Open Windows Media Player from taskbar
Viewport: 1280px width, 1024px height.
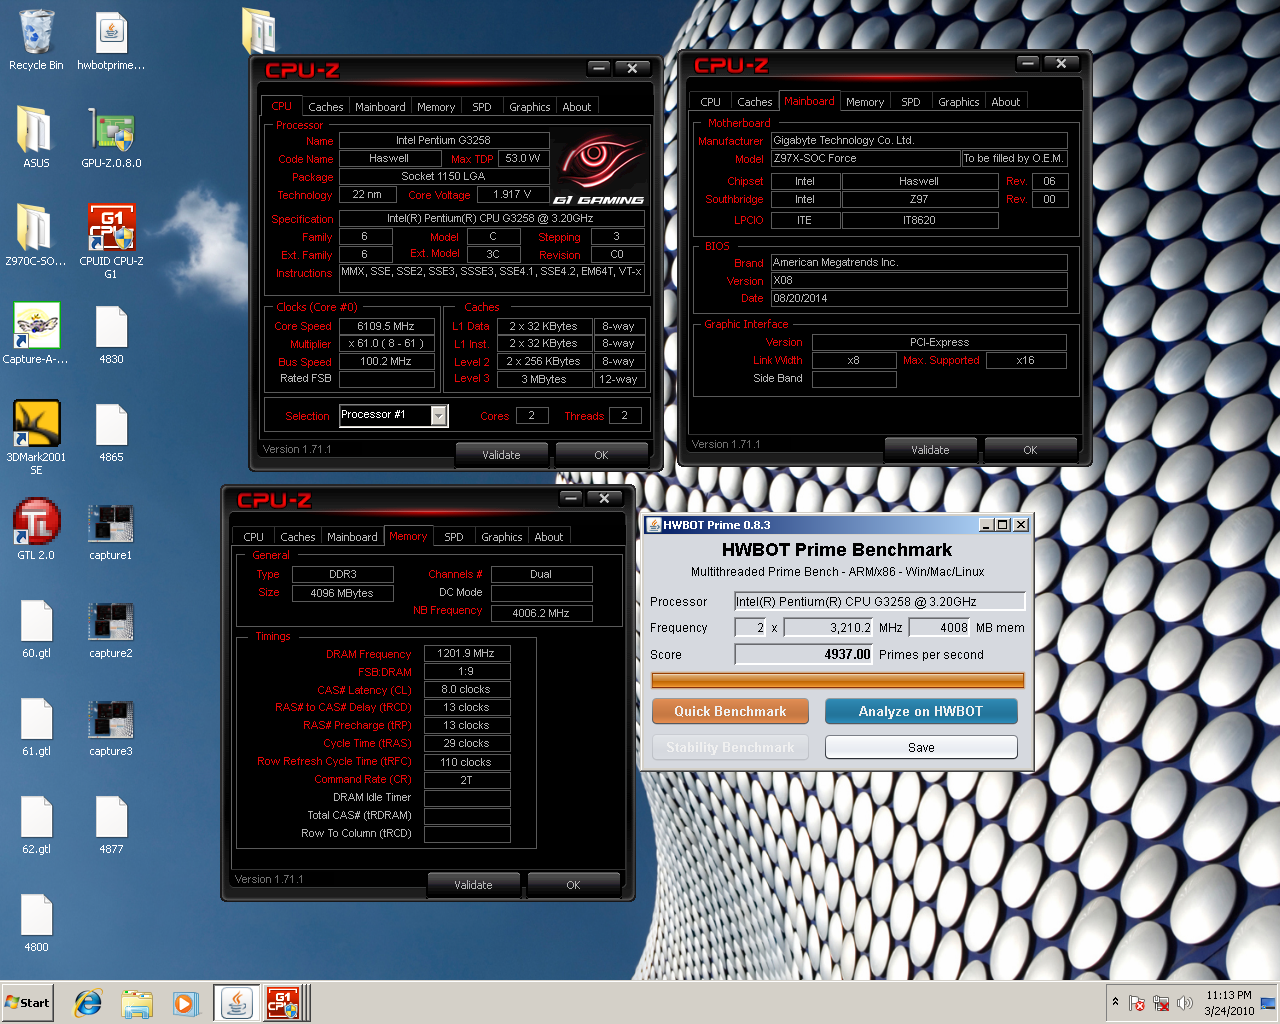coord(185,1003)
